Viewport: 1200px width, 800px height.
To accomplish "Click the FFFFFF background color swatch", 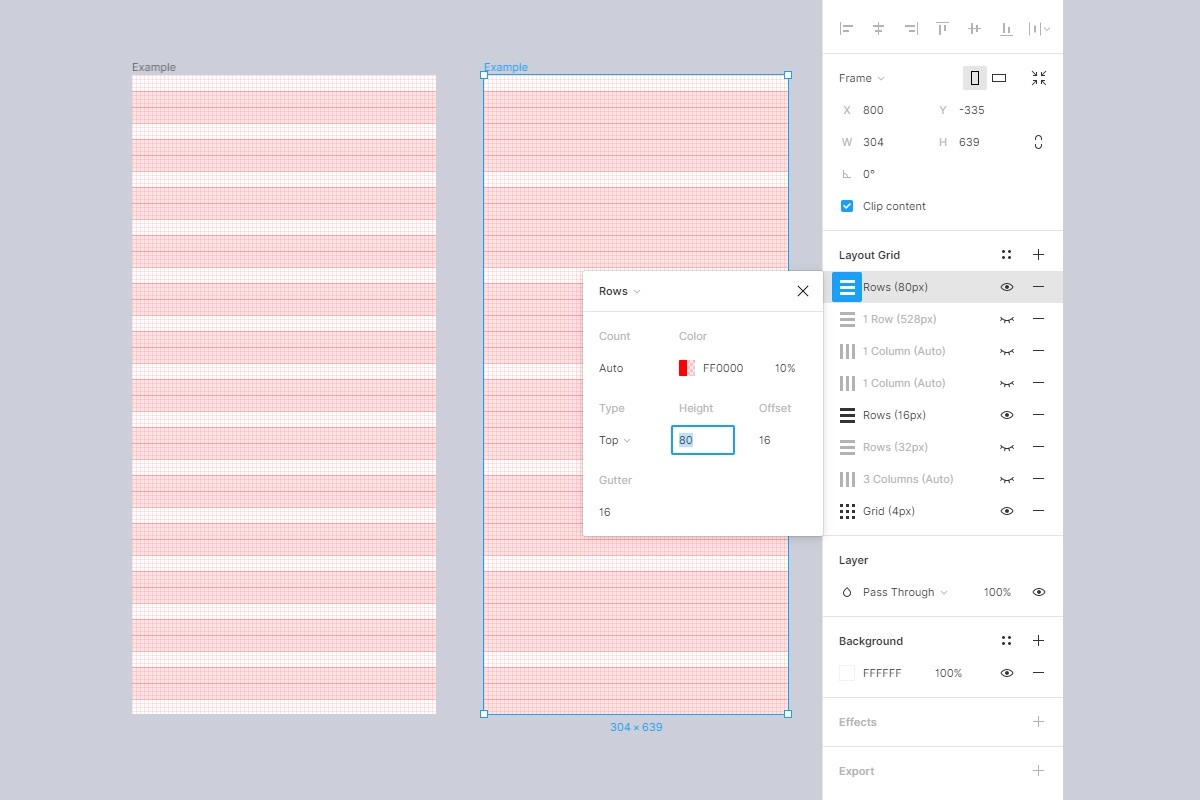I will [x=847, y=673].
